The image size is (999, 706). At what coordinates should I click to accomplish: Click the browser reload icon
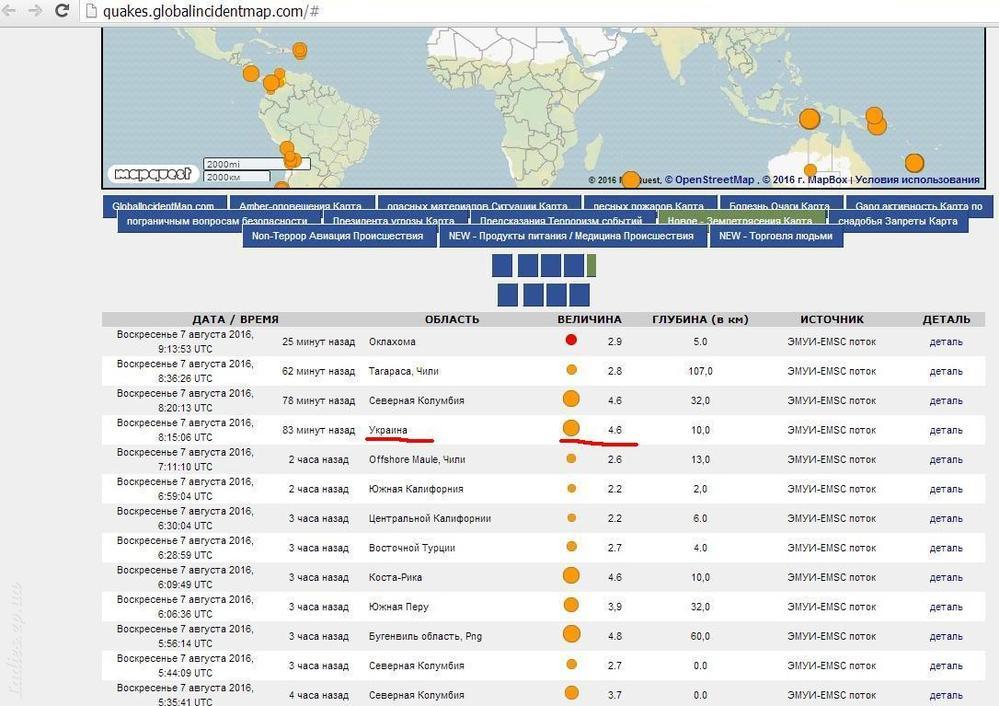[x=62, y=10]
